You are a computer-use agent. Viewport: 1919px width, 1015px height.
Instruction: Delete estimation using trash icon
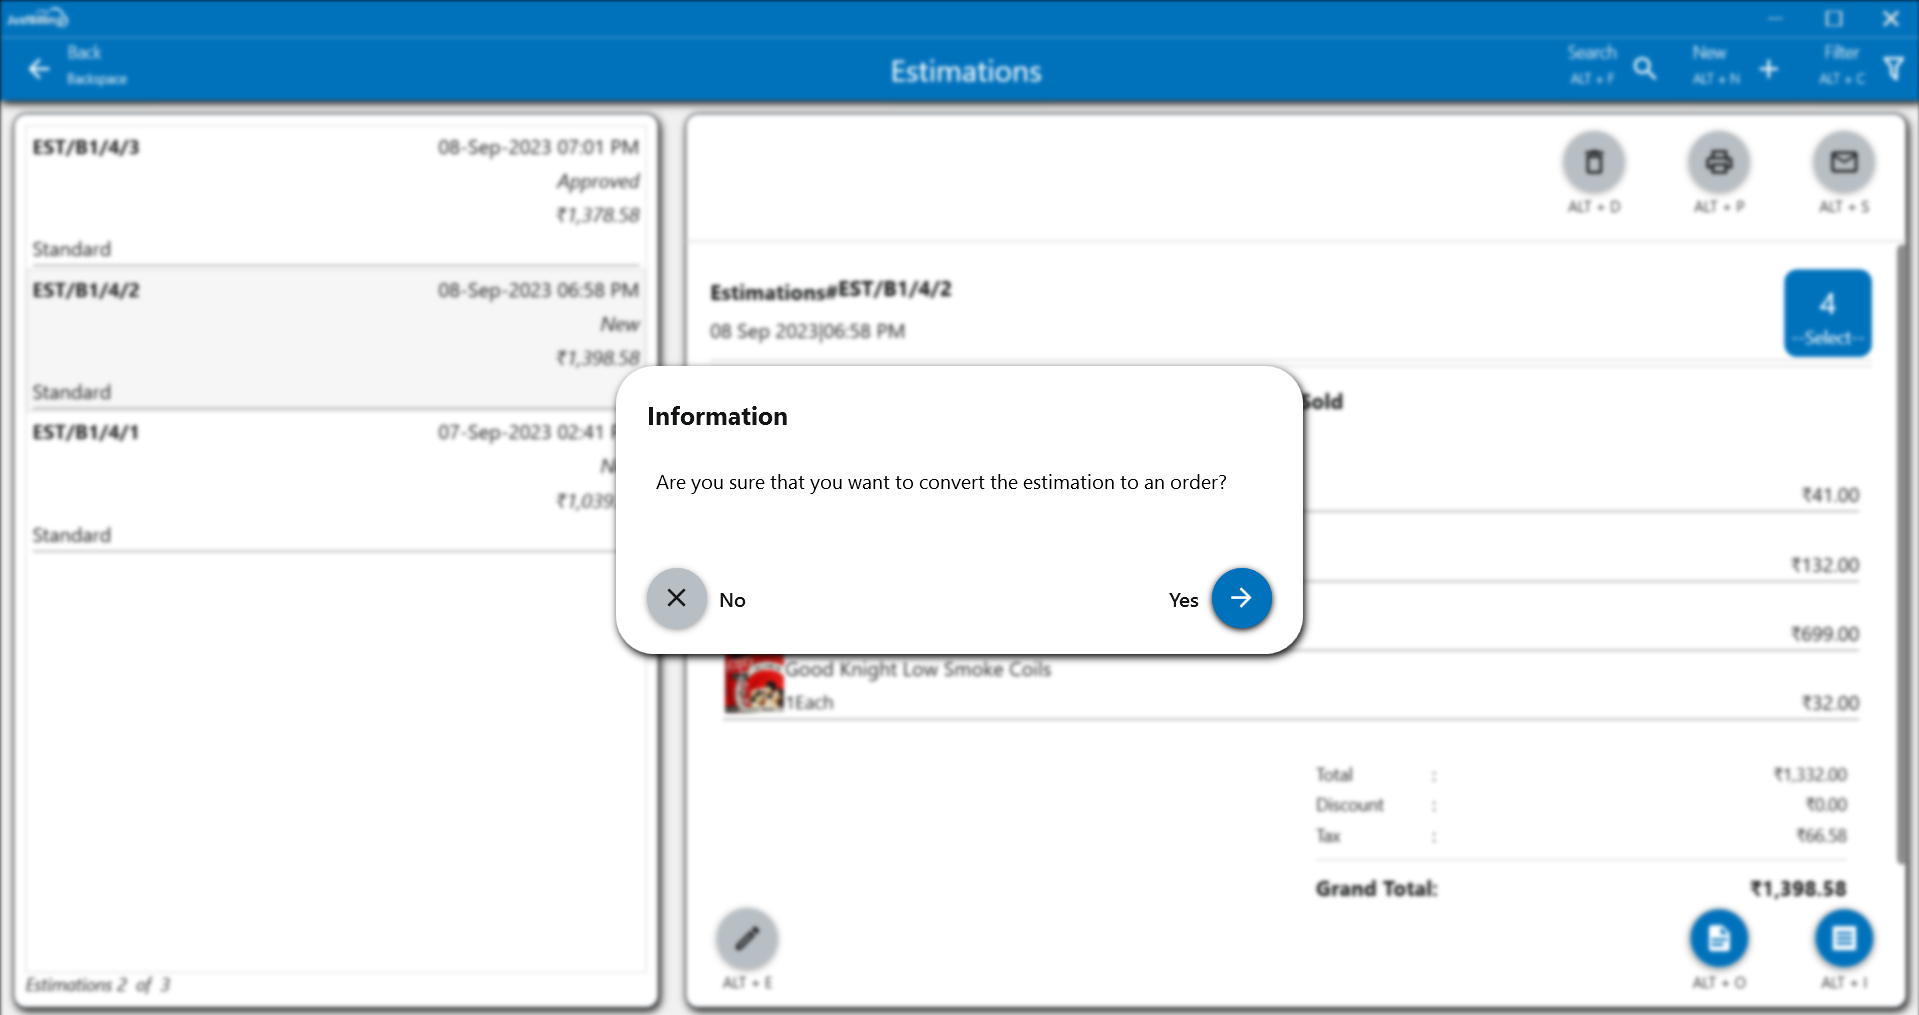tap(1594, 162)
